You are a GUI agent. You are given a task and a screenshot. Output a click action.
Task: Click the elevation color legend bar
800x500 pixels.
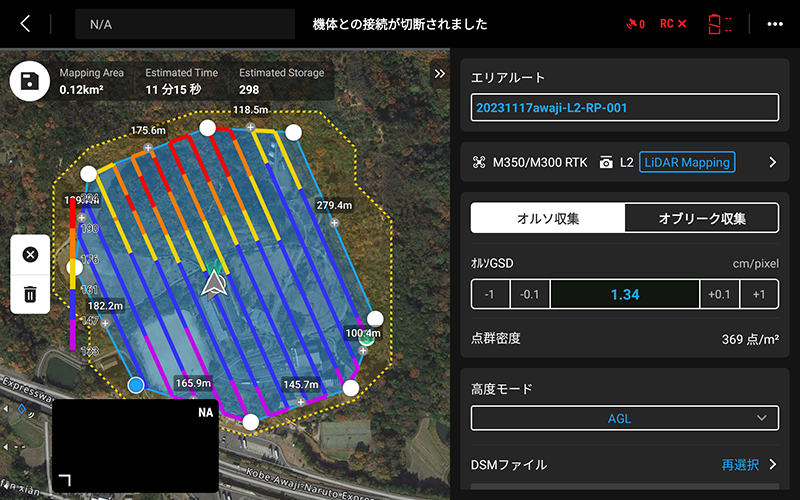72,274
